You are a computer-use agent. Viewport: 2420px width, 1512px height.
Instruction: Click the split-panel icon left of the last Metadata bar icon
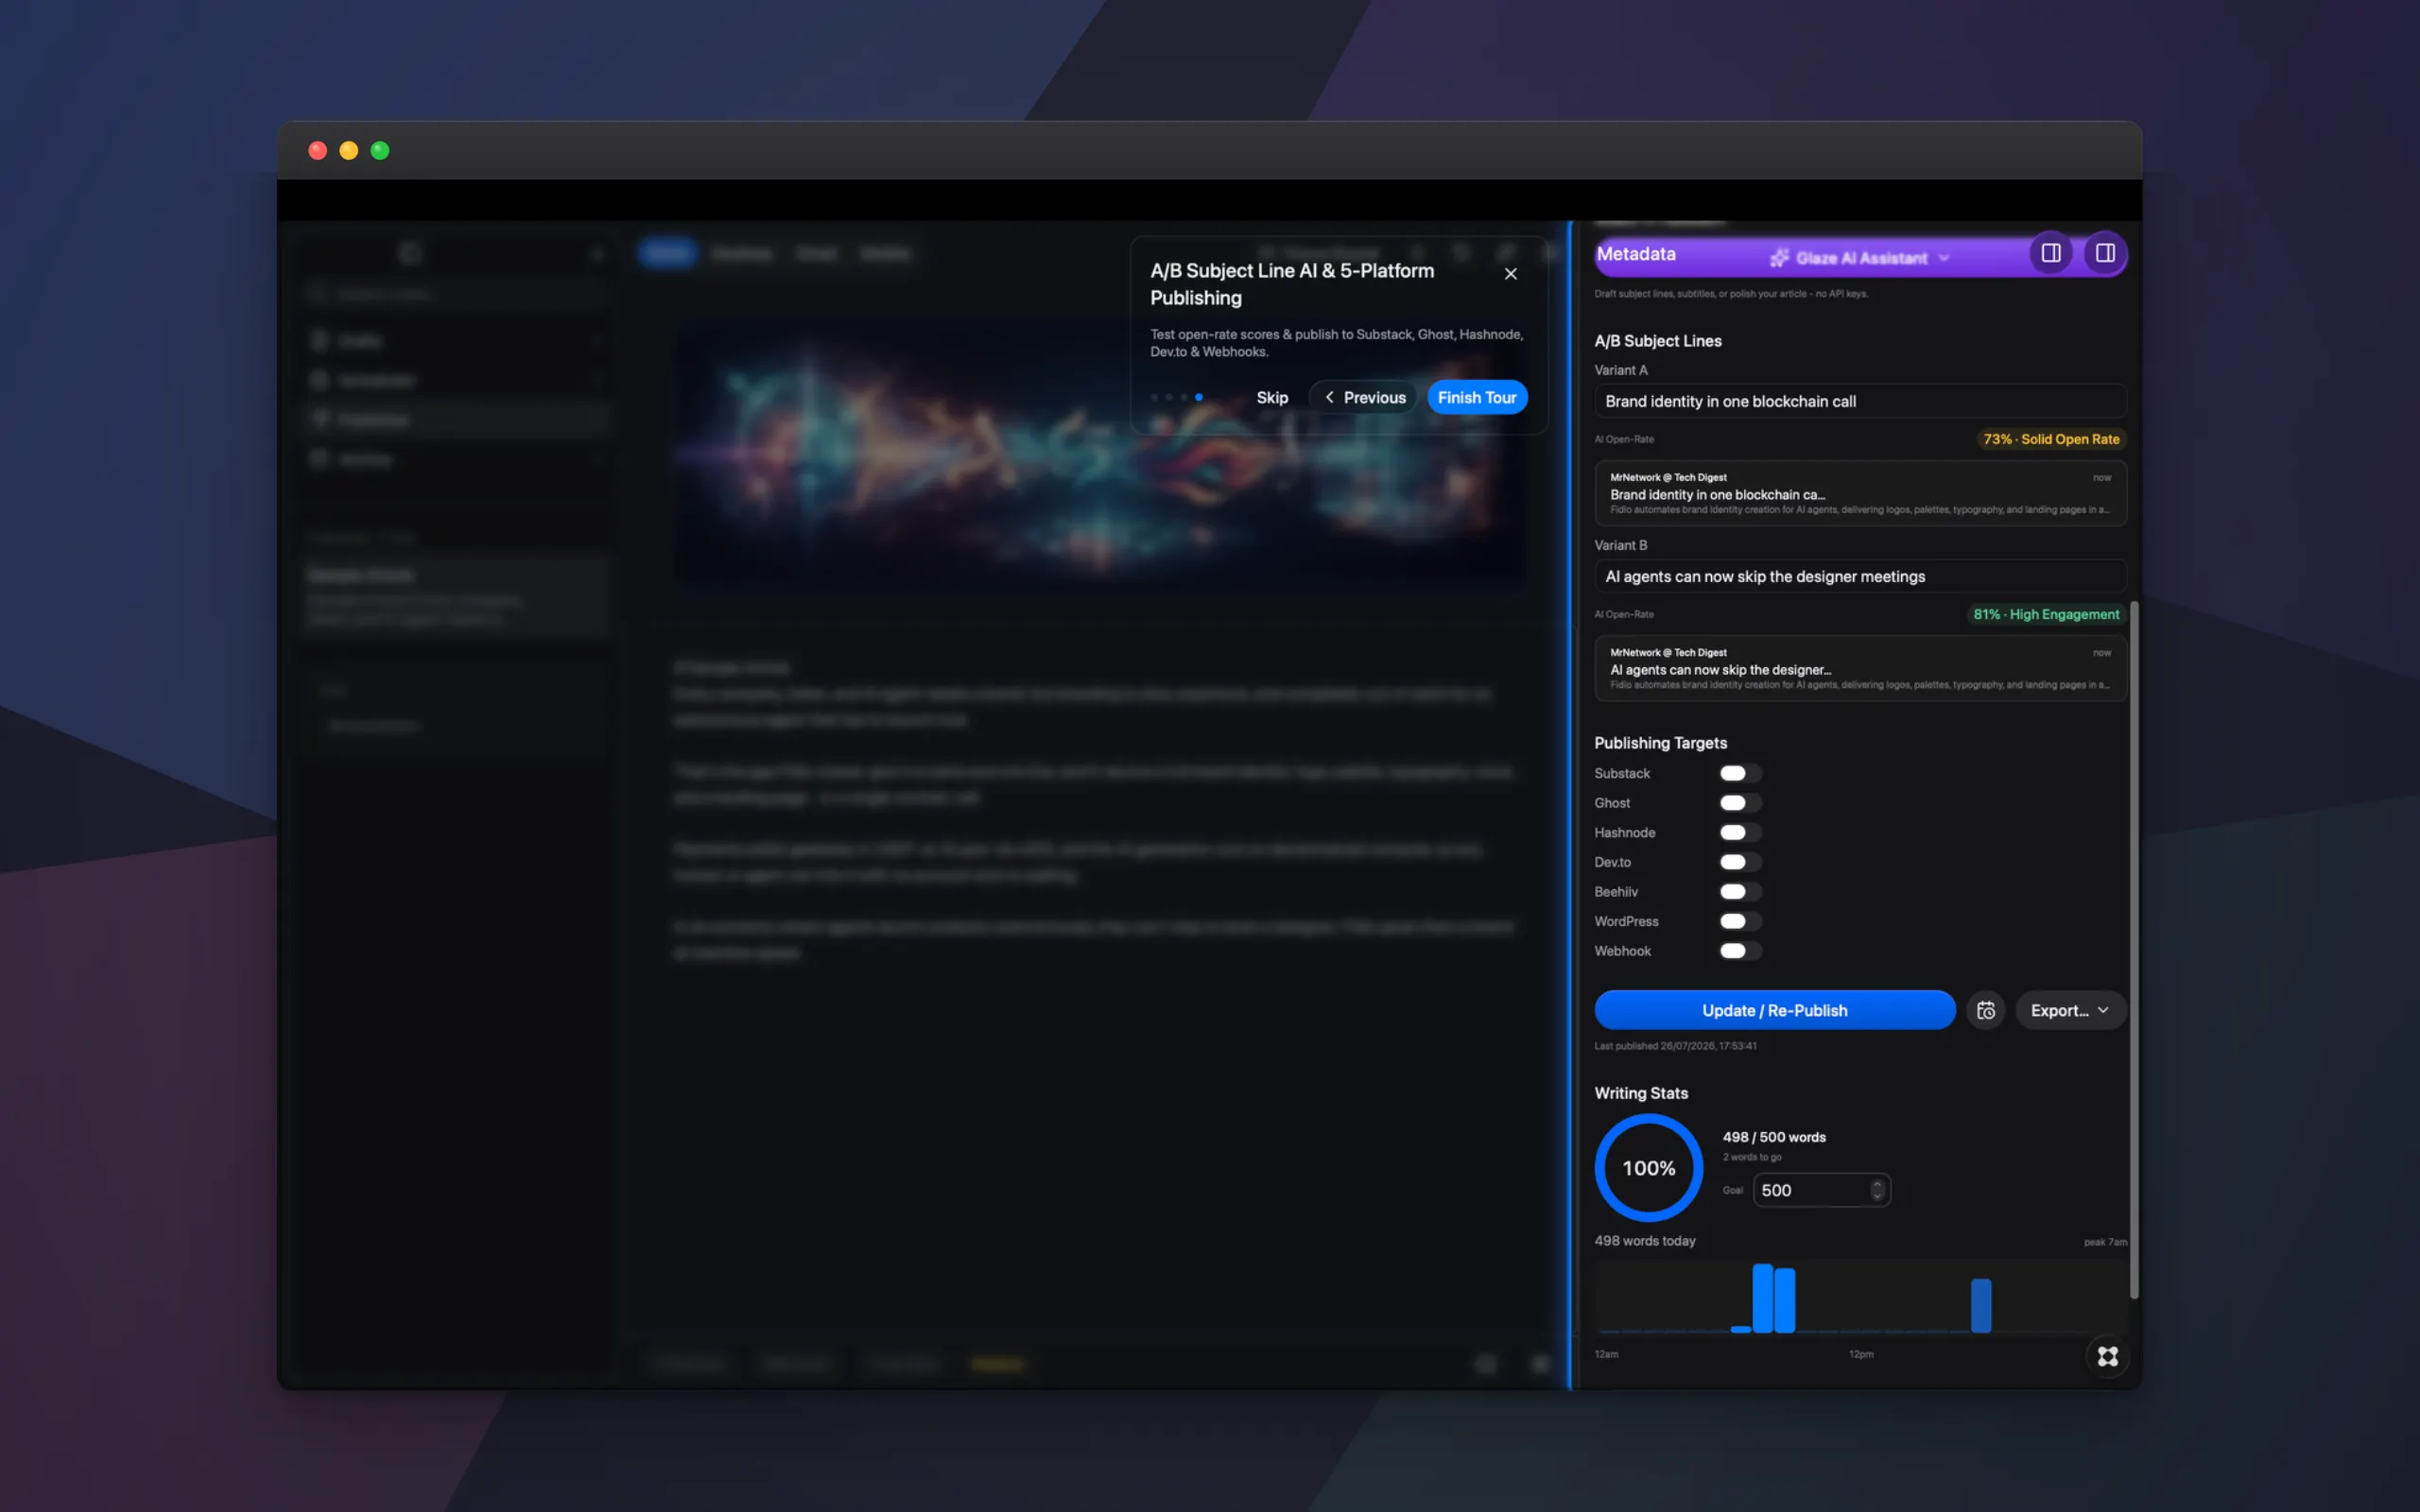[x=2050, y=253]
